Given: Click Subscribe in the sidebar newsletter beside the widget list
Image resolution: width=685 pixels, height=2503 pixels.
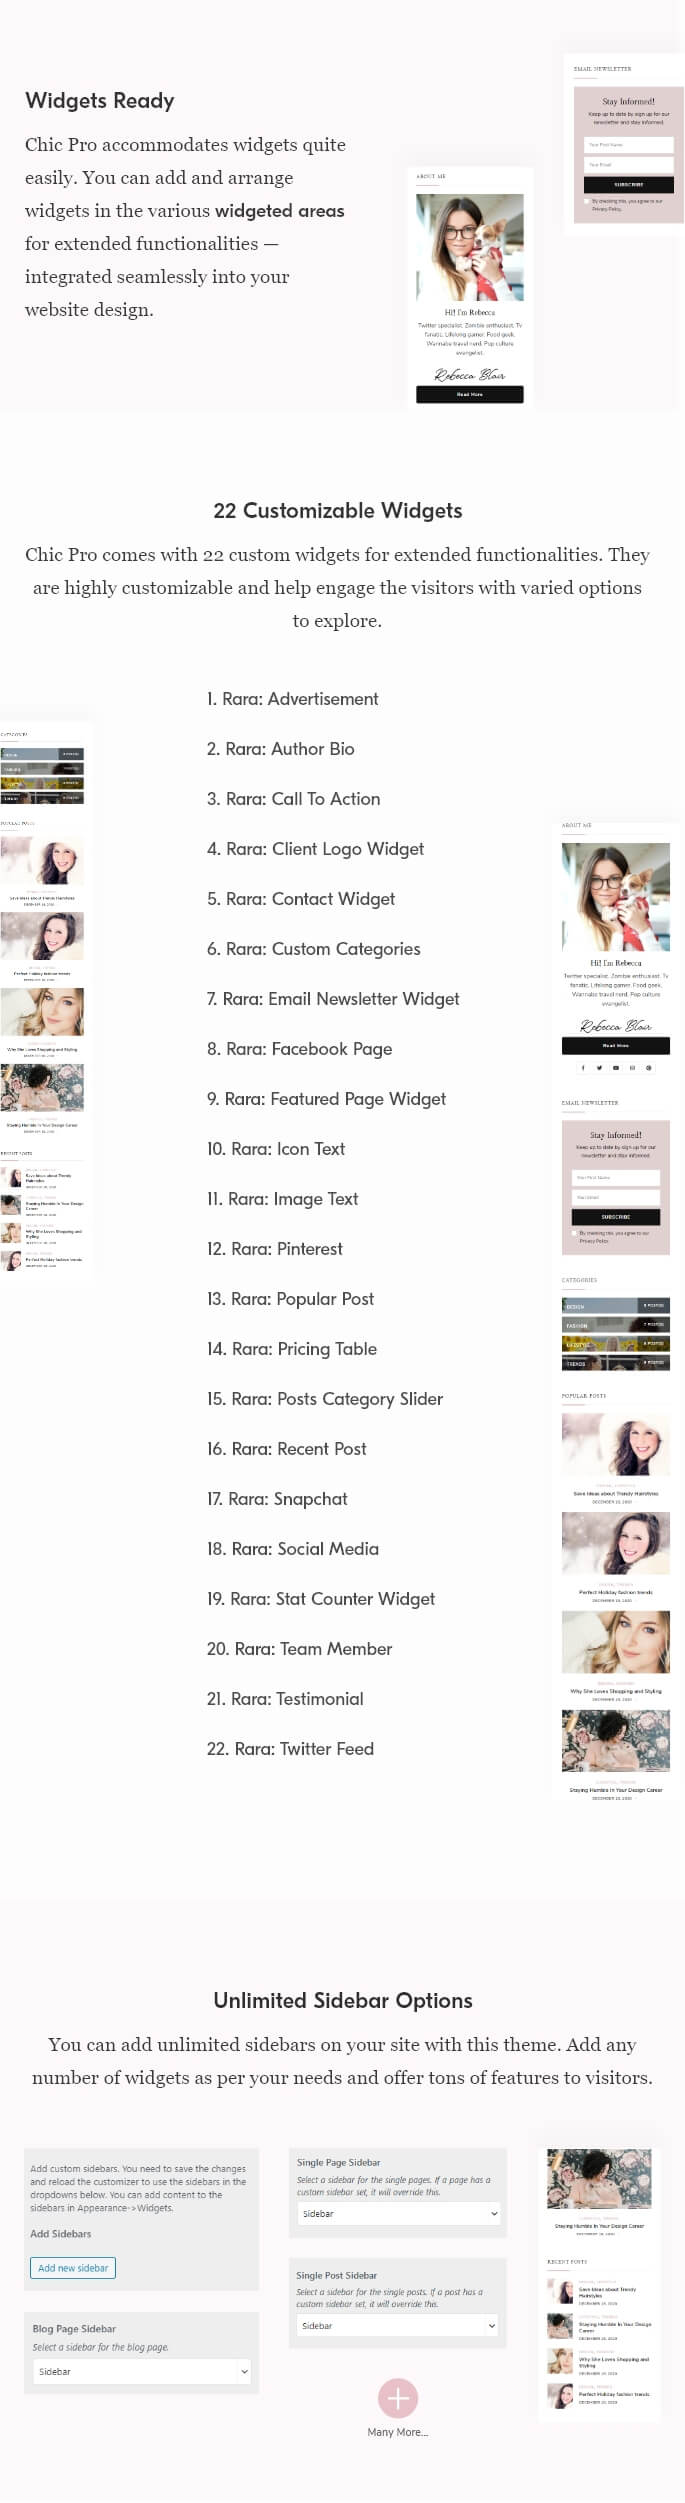Looking at the screenshot, I should [615, 1217].
